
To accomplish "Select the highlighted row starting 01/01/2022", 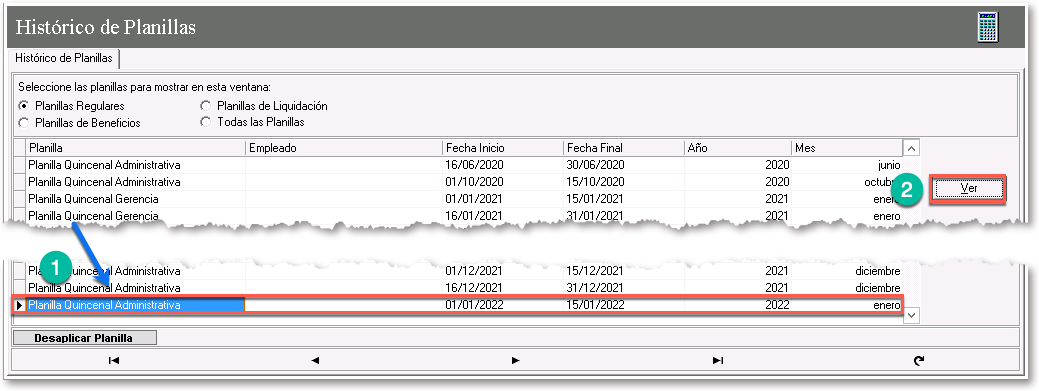I will click(458, 305).
